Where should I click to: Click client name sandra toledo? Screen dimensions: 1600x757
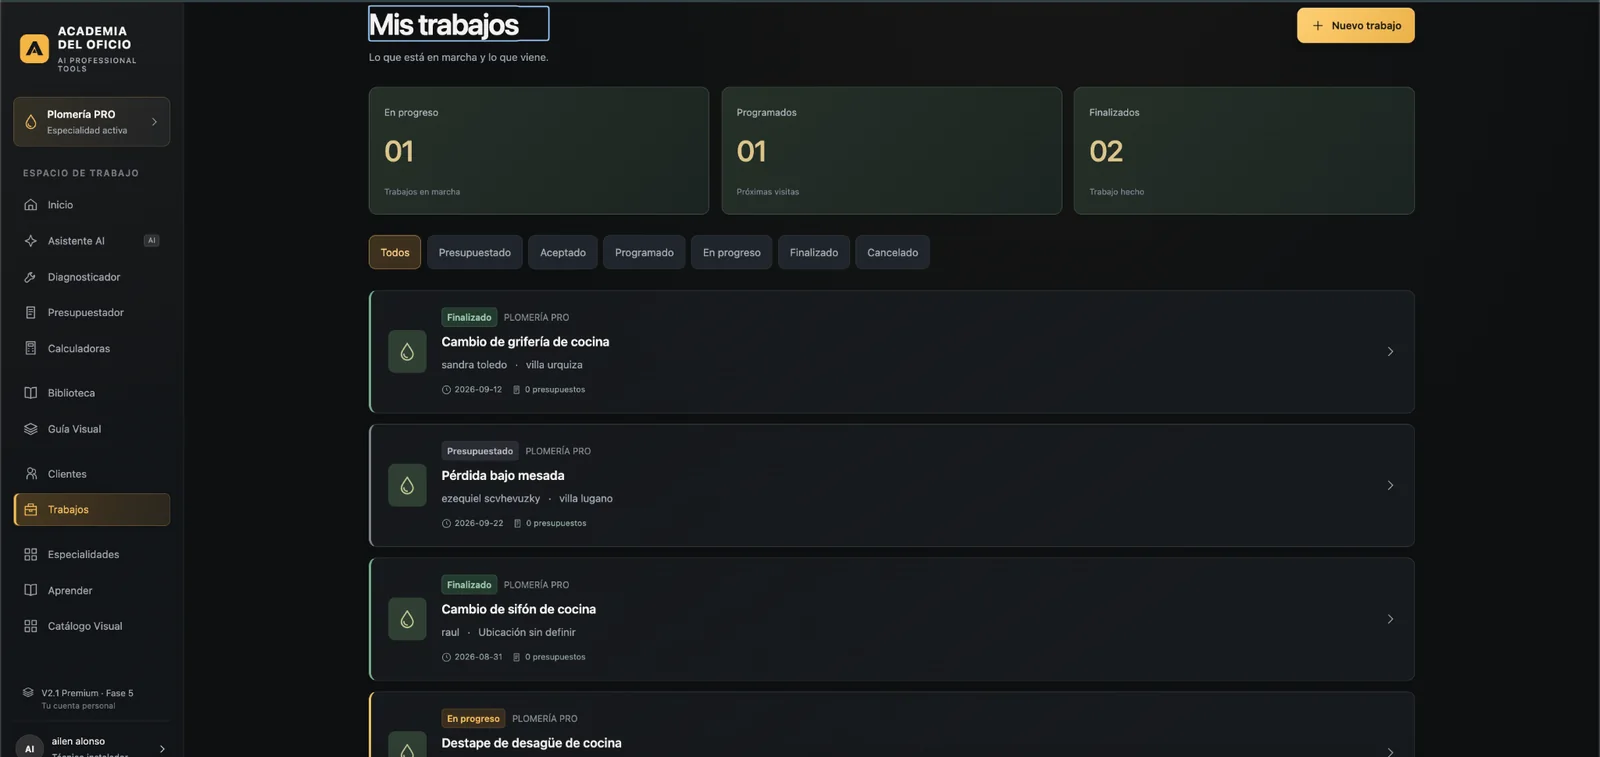[474, 365]
